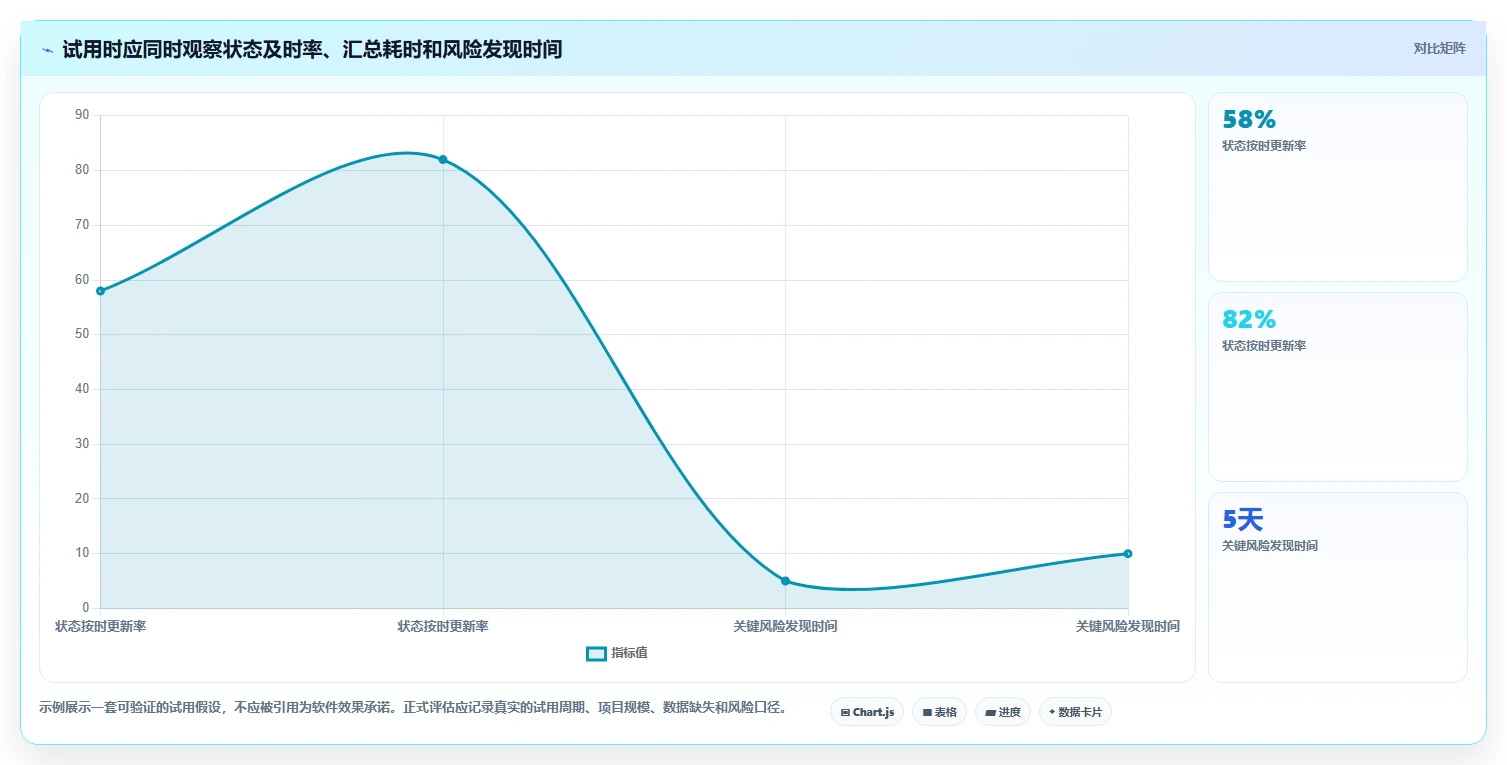Screen dimensions: 1507x765
Task: Click the y-axis tick label 90
Action: pos(82,115)
